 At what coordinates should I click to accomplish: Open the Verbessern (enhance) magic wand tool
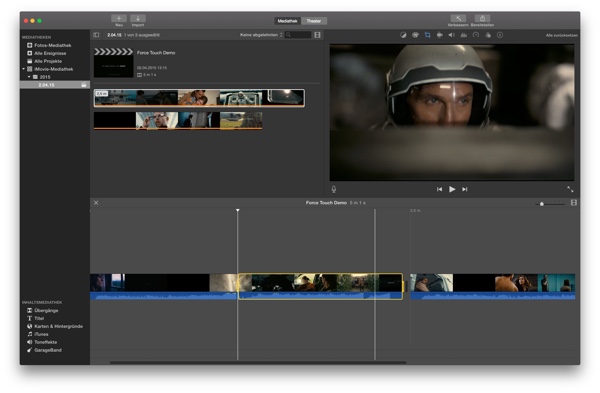458,18
